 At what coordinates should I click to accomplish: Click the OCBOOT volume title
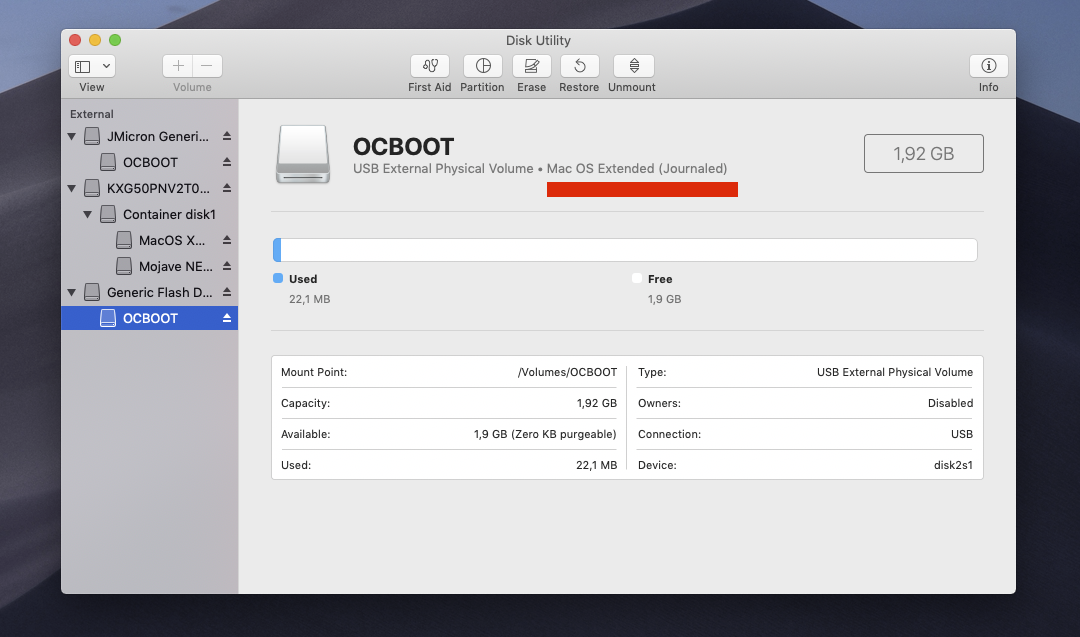pos(403,147)
